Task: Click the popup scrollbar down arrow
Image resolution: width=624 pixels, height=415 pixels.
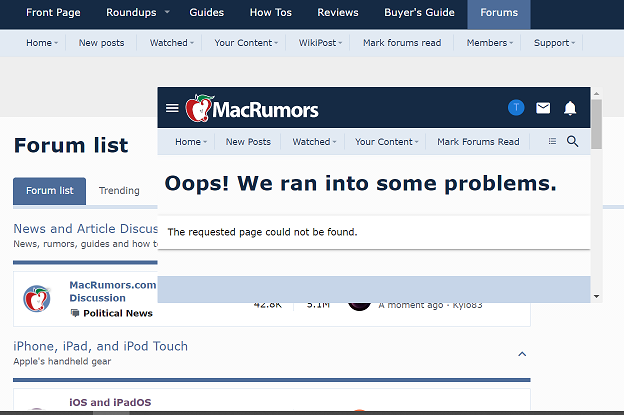Action: [x=596, y=296]
